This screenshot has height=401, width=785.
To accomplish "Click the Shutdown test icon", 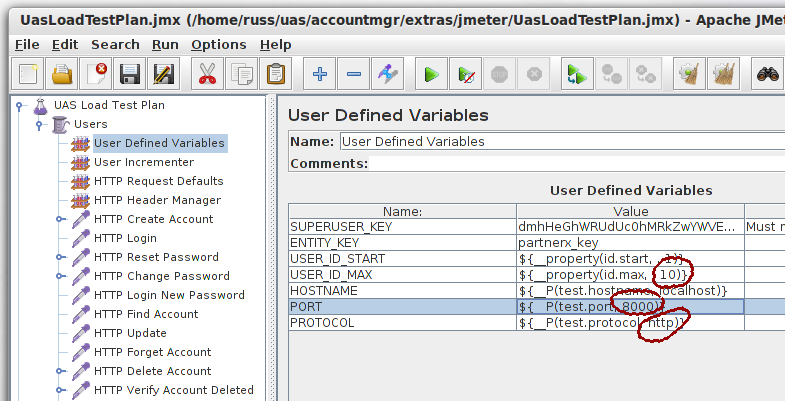I will click(x=534, y=74).
